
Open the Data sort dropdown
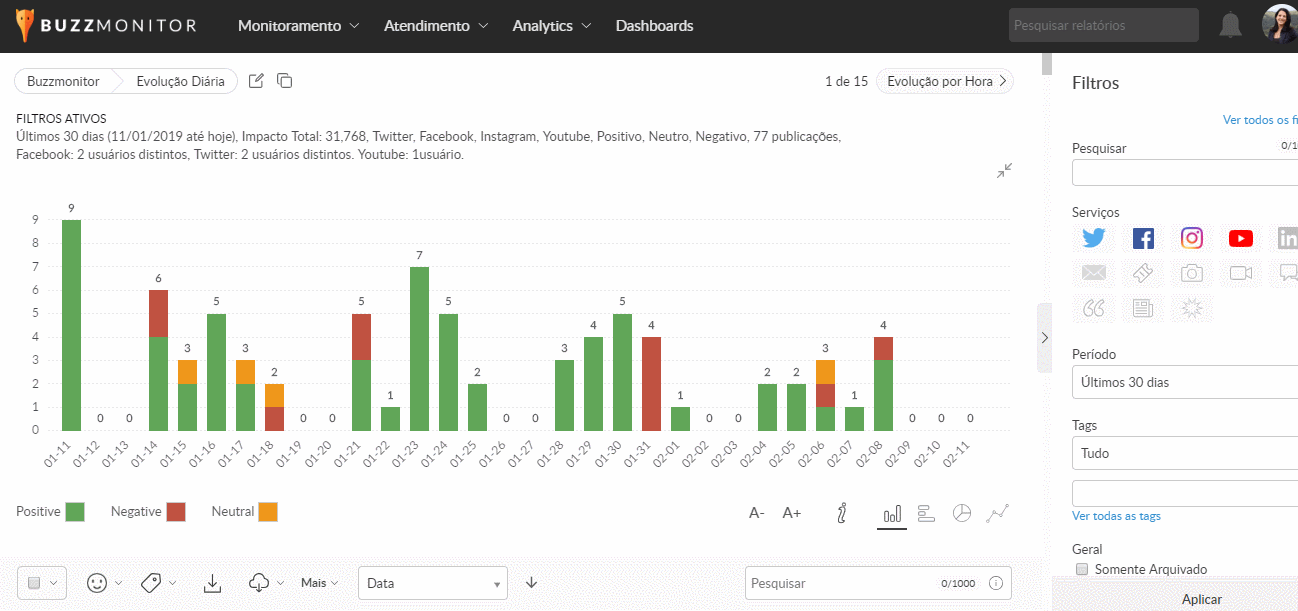point(432,583)
